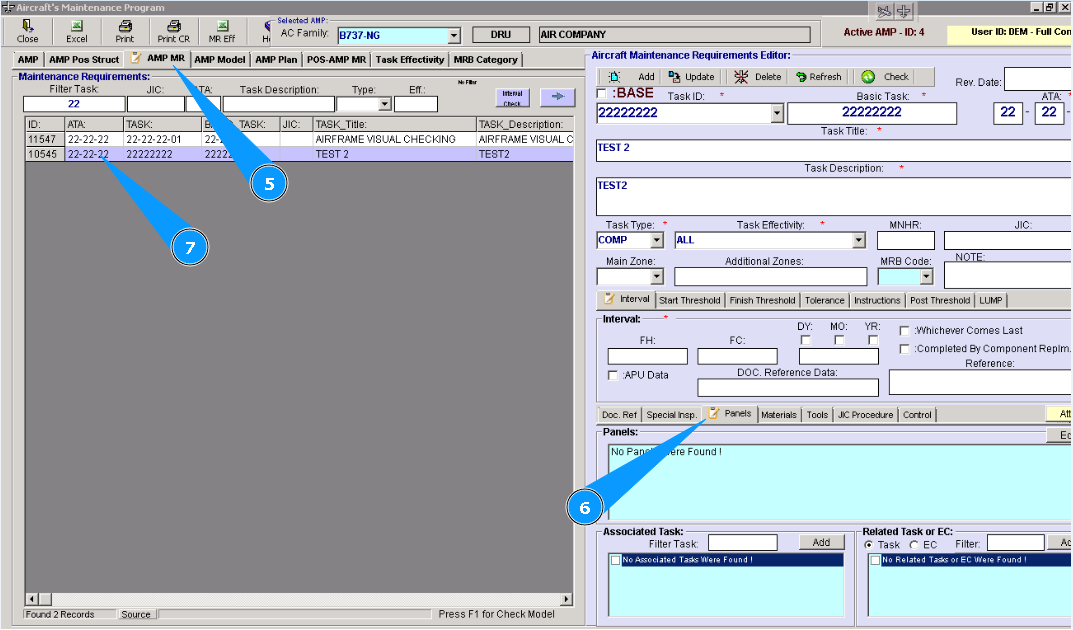1073x630 pixels.
Task: Open the POS-AMP MR tab
Action: (x=336, y=60)
